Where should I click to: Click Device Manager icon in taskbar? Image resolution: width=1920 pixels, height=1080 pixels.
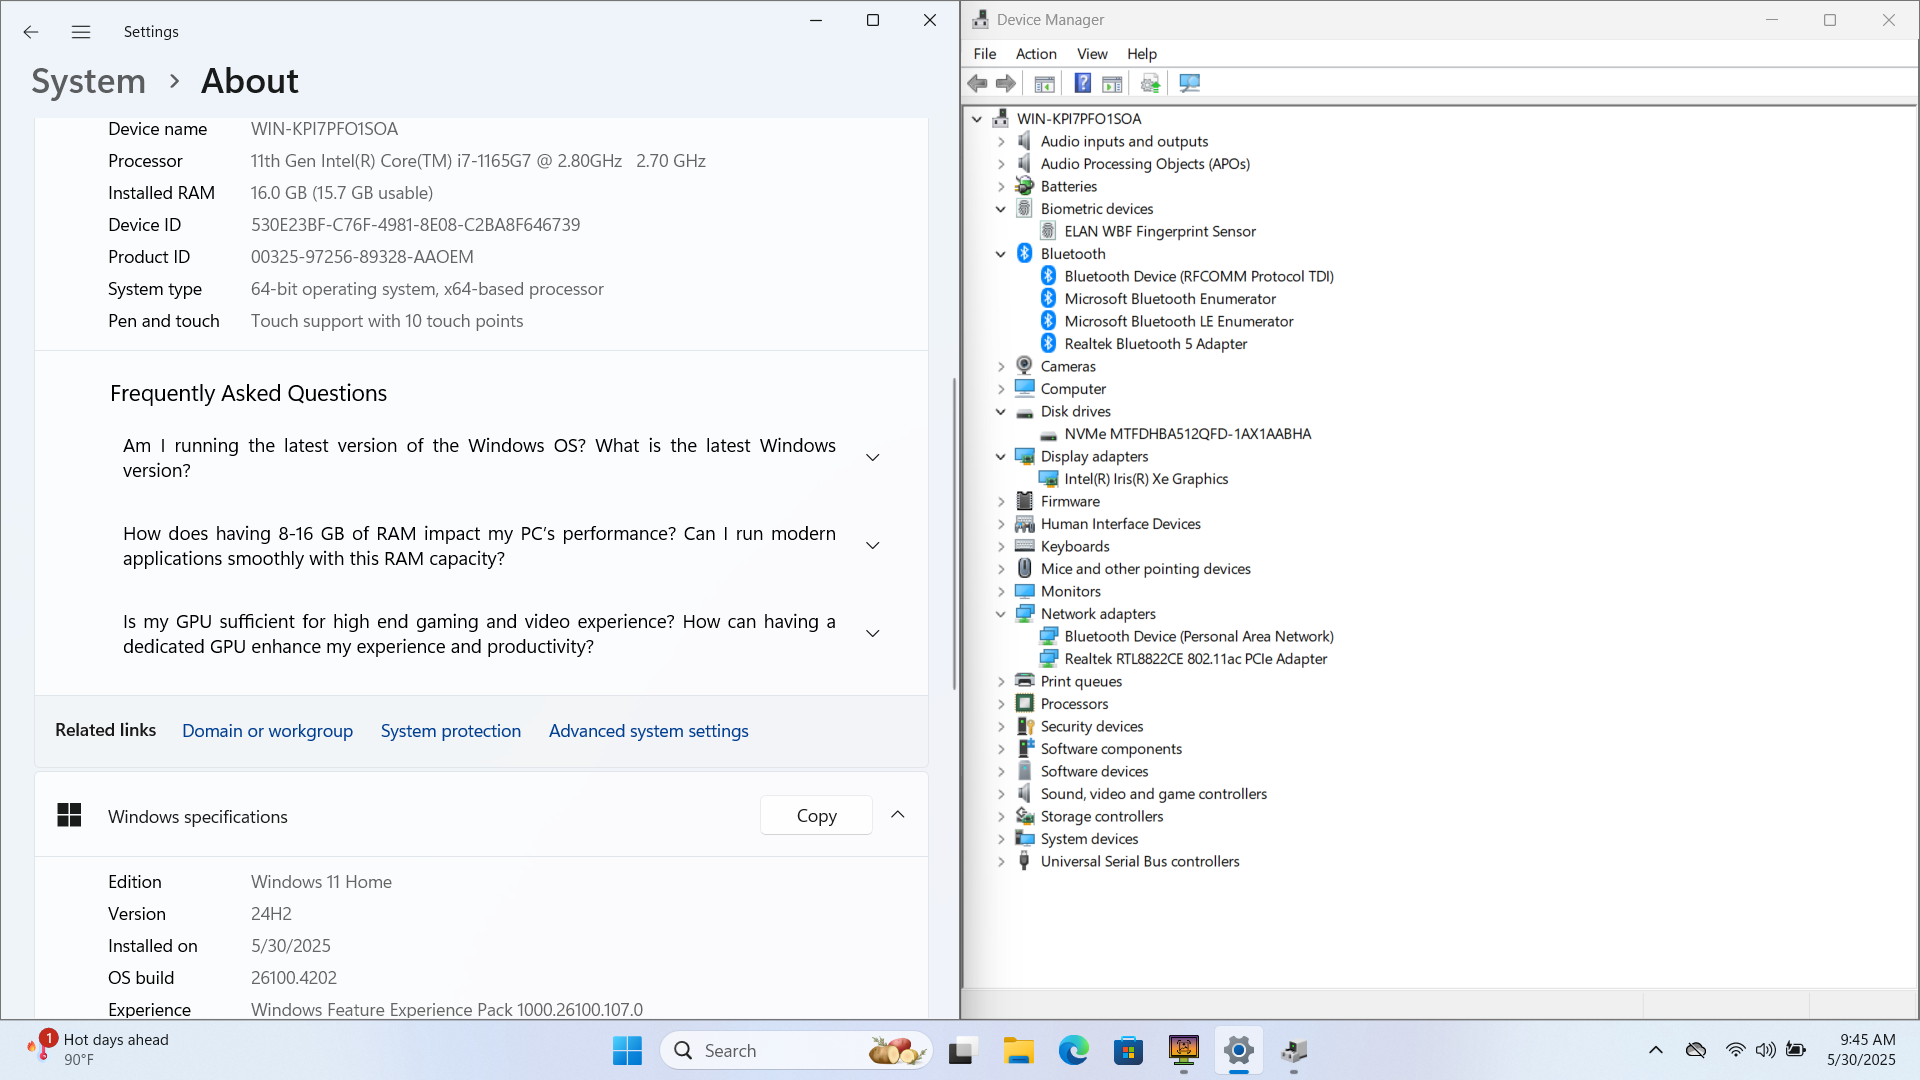pos(1294,1051)
